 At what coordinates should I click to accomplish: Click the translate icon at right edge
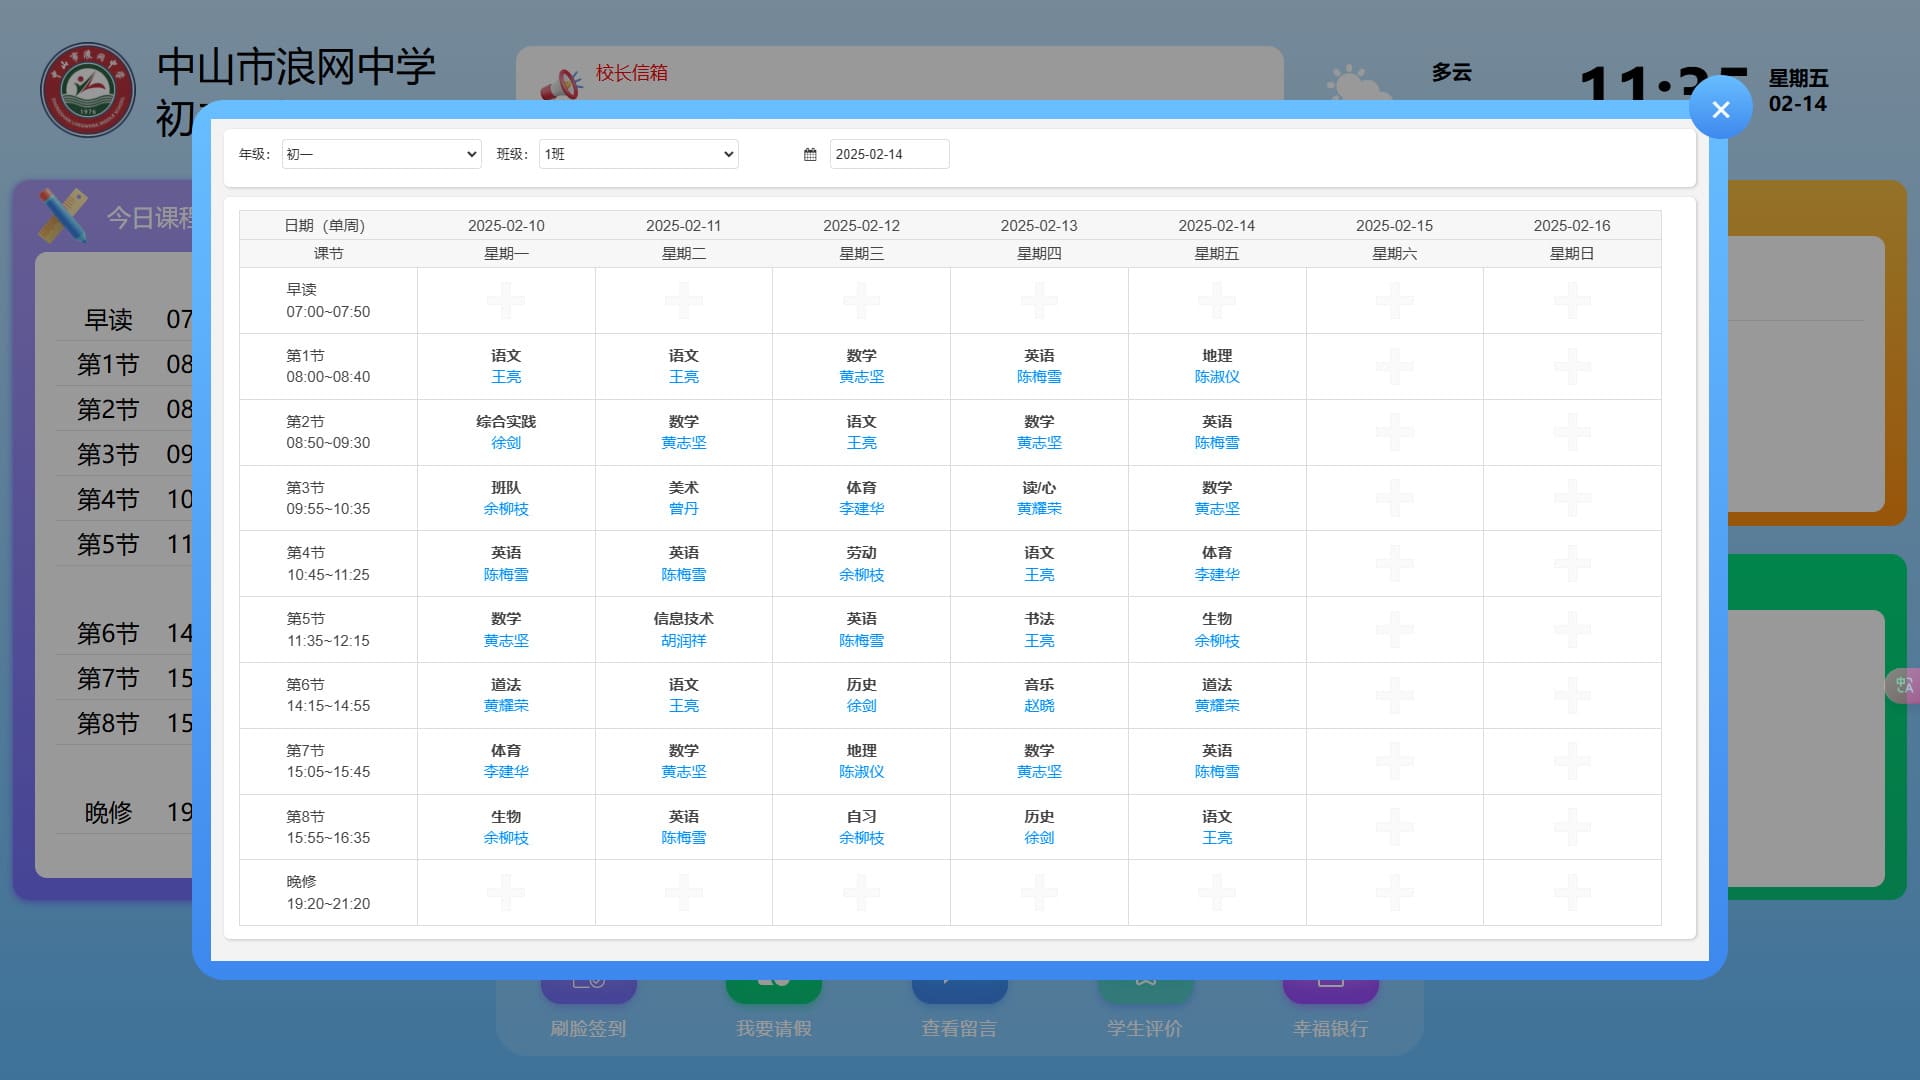1904,686
